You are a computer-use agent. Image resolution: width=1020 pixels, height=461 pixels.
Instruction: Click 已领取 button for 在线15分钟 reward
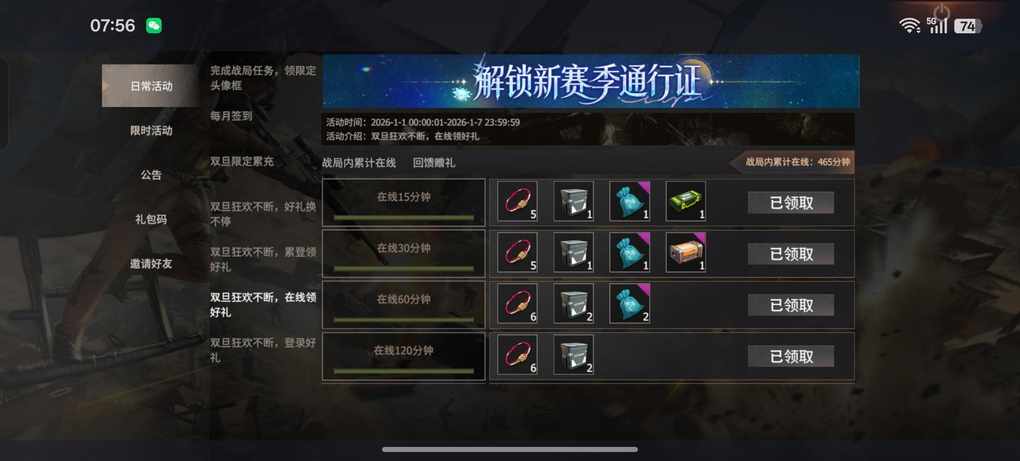coord(791,202)
